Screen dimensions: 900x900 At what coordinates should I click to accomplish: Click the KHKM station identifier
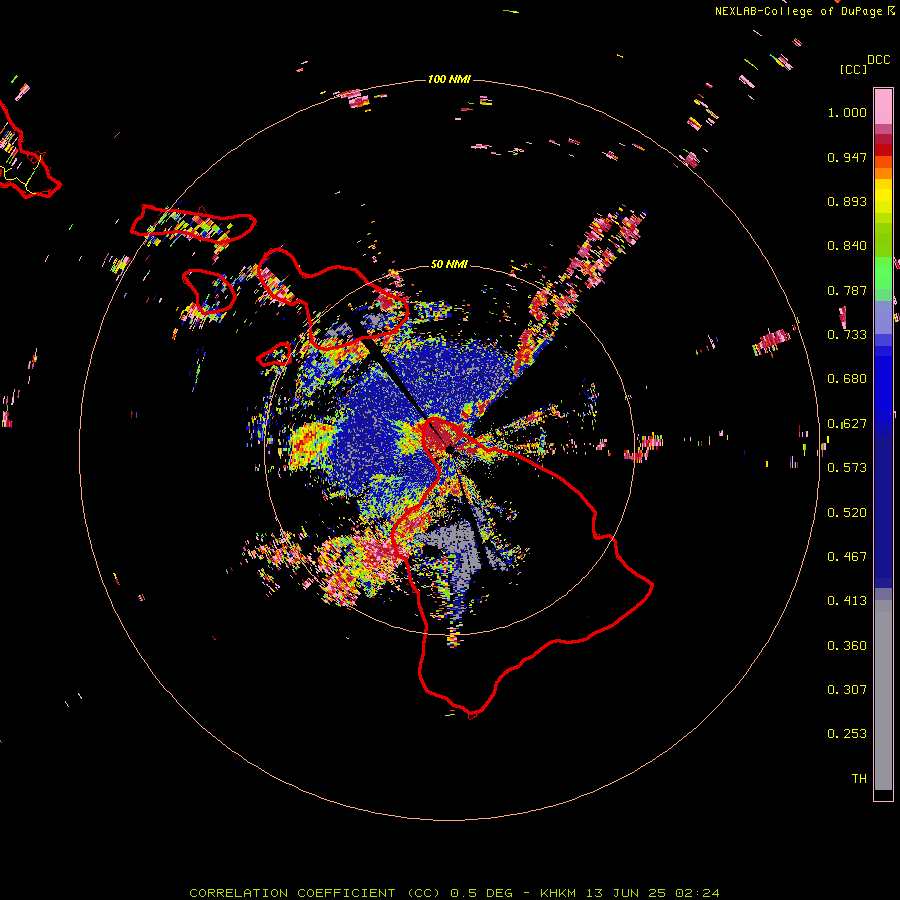[558, 893]
